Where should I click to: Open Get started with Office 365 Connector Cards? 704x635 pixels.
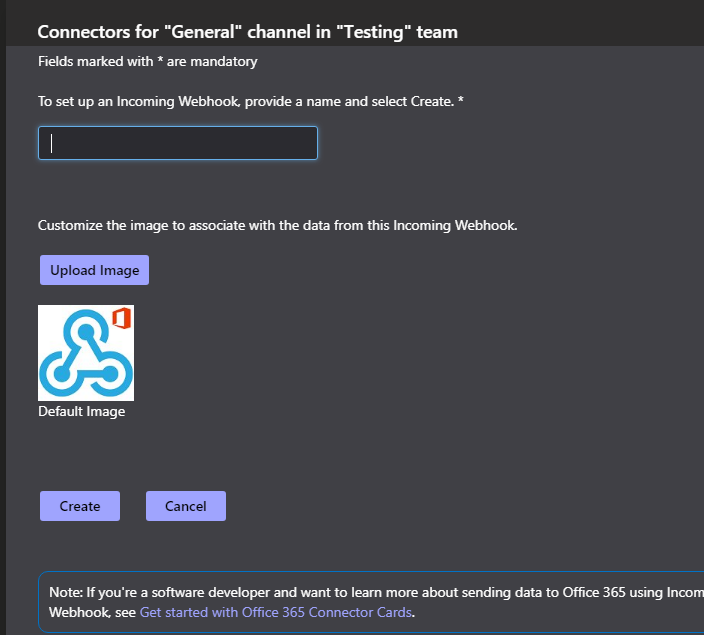coord(276,612)
